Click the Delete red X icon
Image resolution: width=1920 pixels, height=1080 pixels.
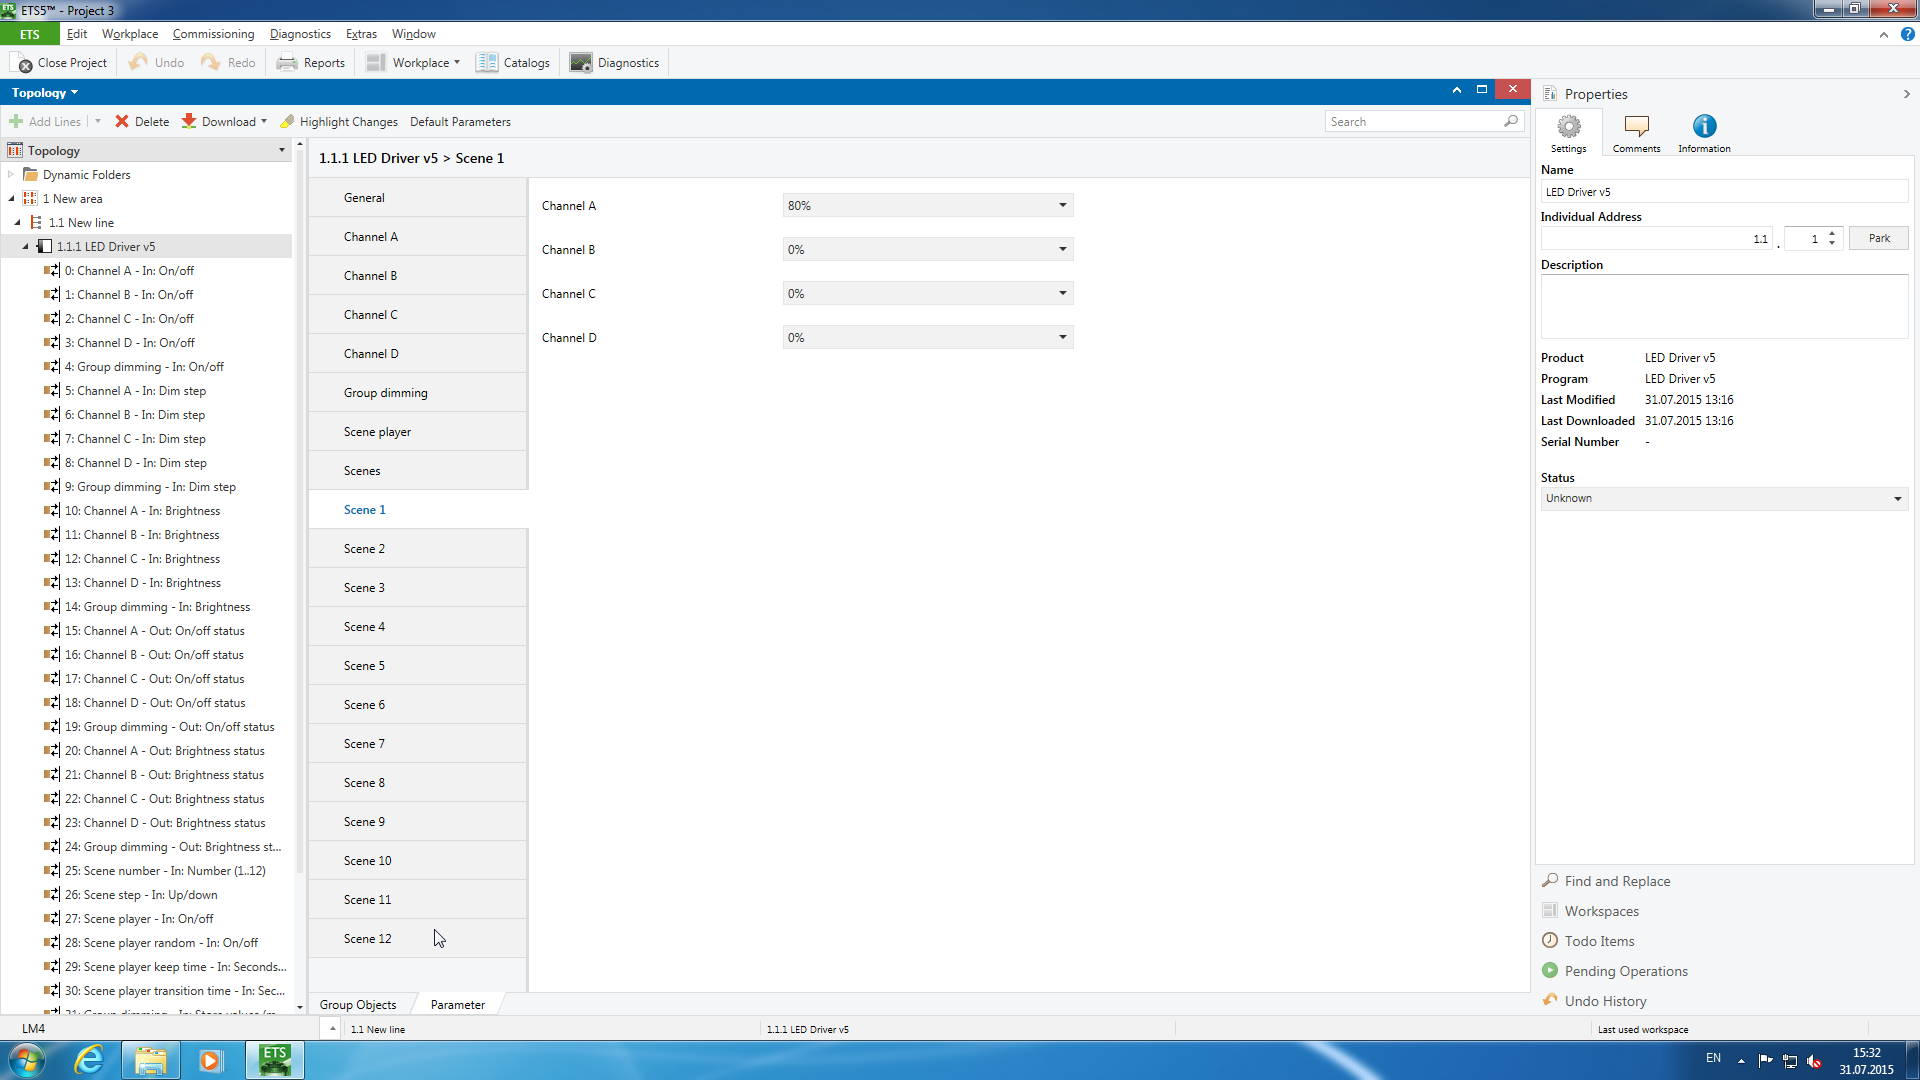tap(122, 121)
